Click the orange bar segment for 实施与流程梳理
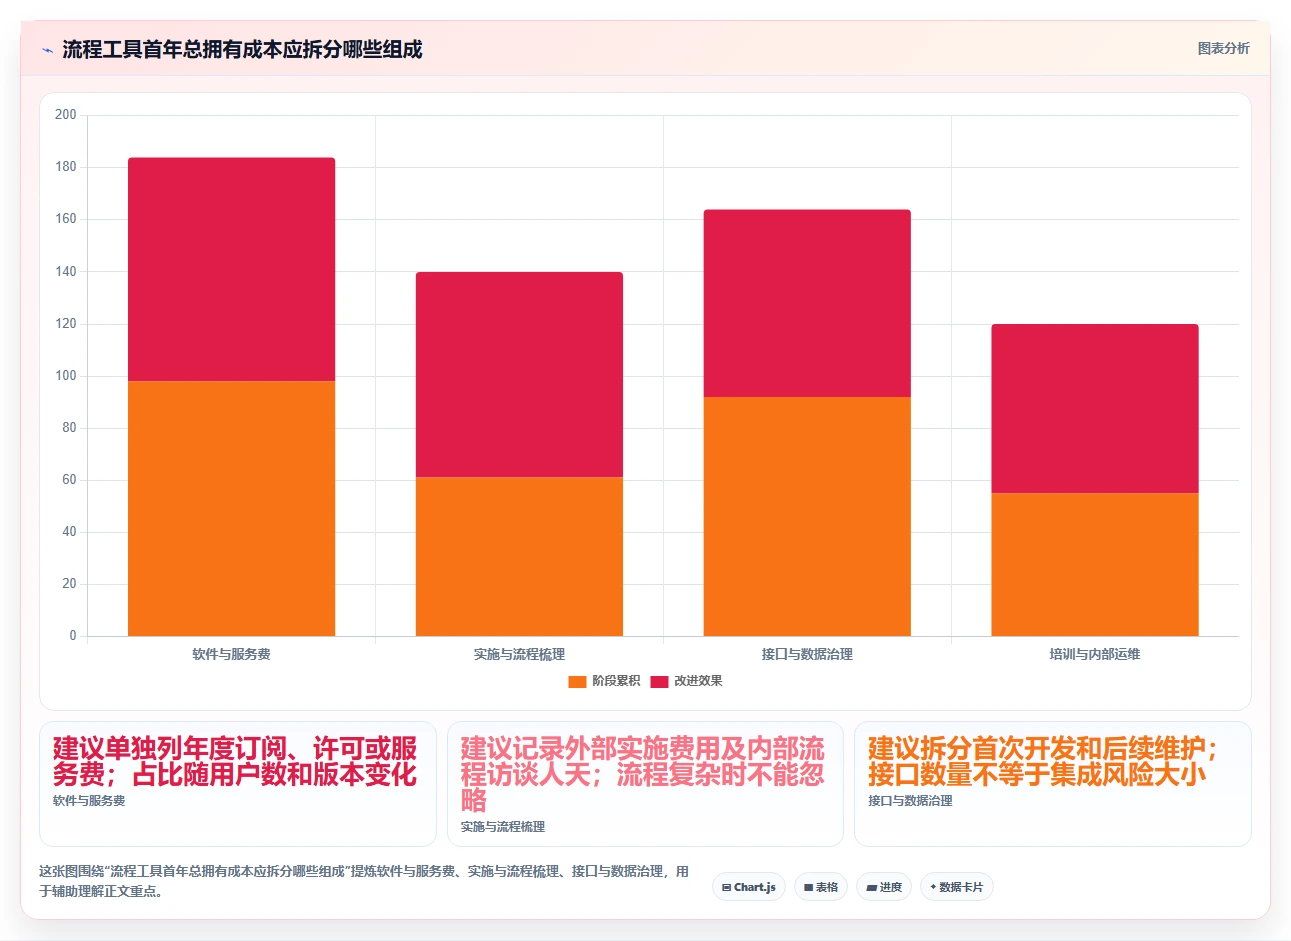The image size is (1291, 941). (519, 556)
